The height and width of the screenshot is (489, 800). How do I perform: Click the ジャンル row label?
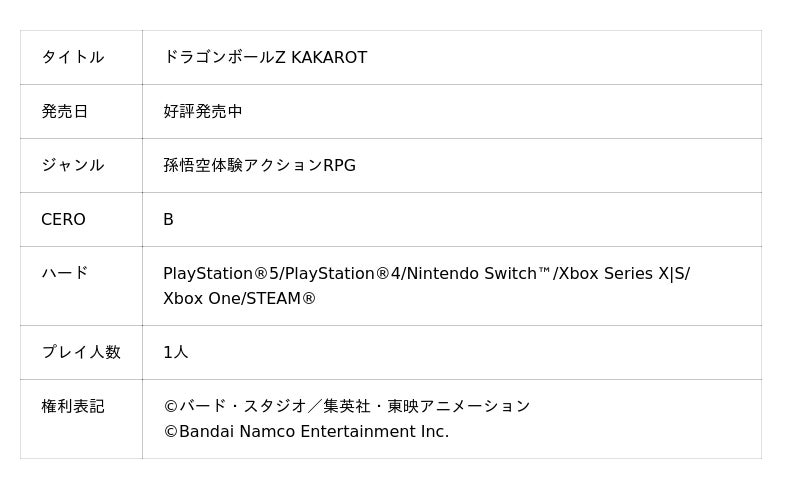tap(72, 166)
